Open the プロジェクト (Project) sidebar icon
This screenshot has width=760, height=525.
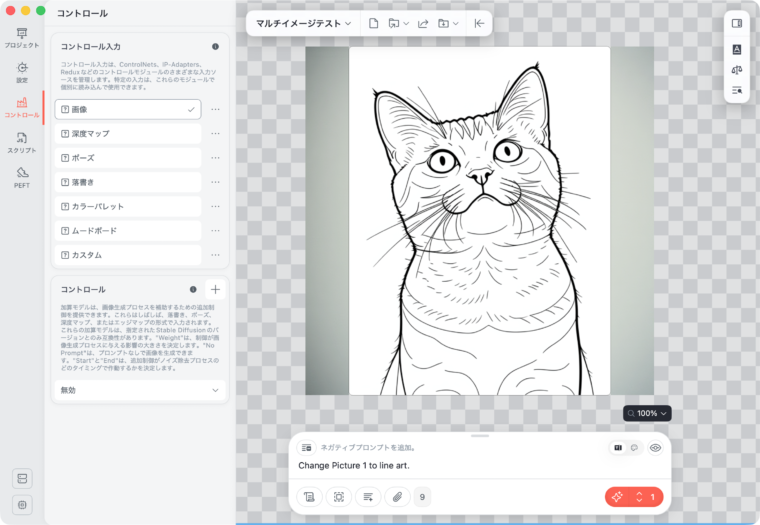coord(22,38)
